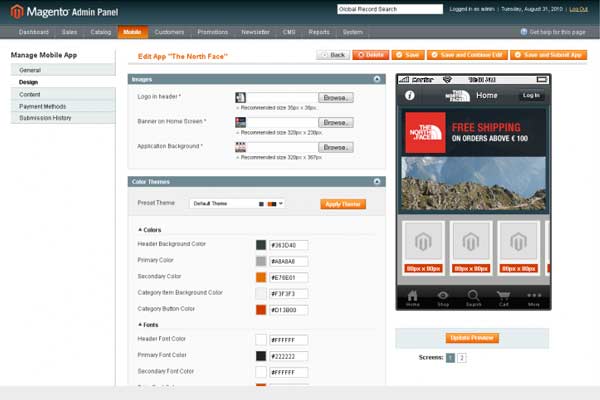Tap the Search magnifier in preview tab bar
600x400 pixels.
pos(473,298)
